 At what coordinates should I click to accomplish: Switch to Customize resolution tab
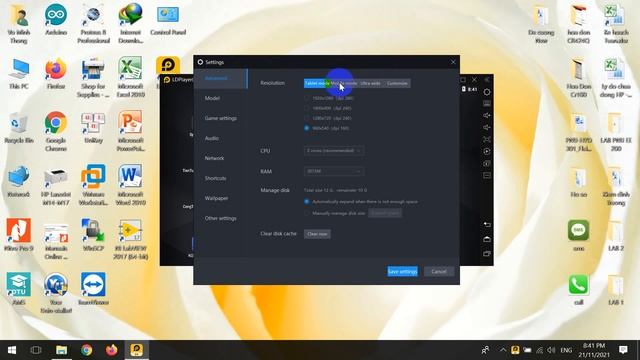tap(397, 83)
